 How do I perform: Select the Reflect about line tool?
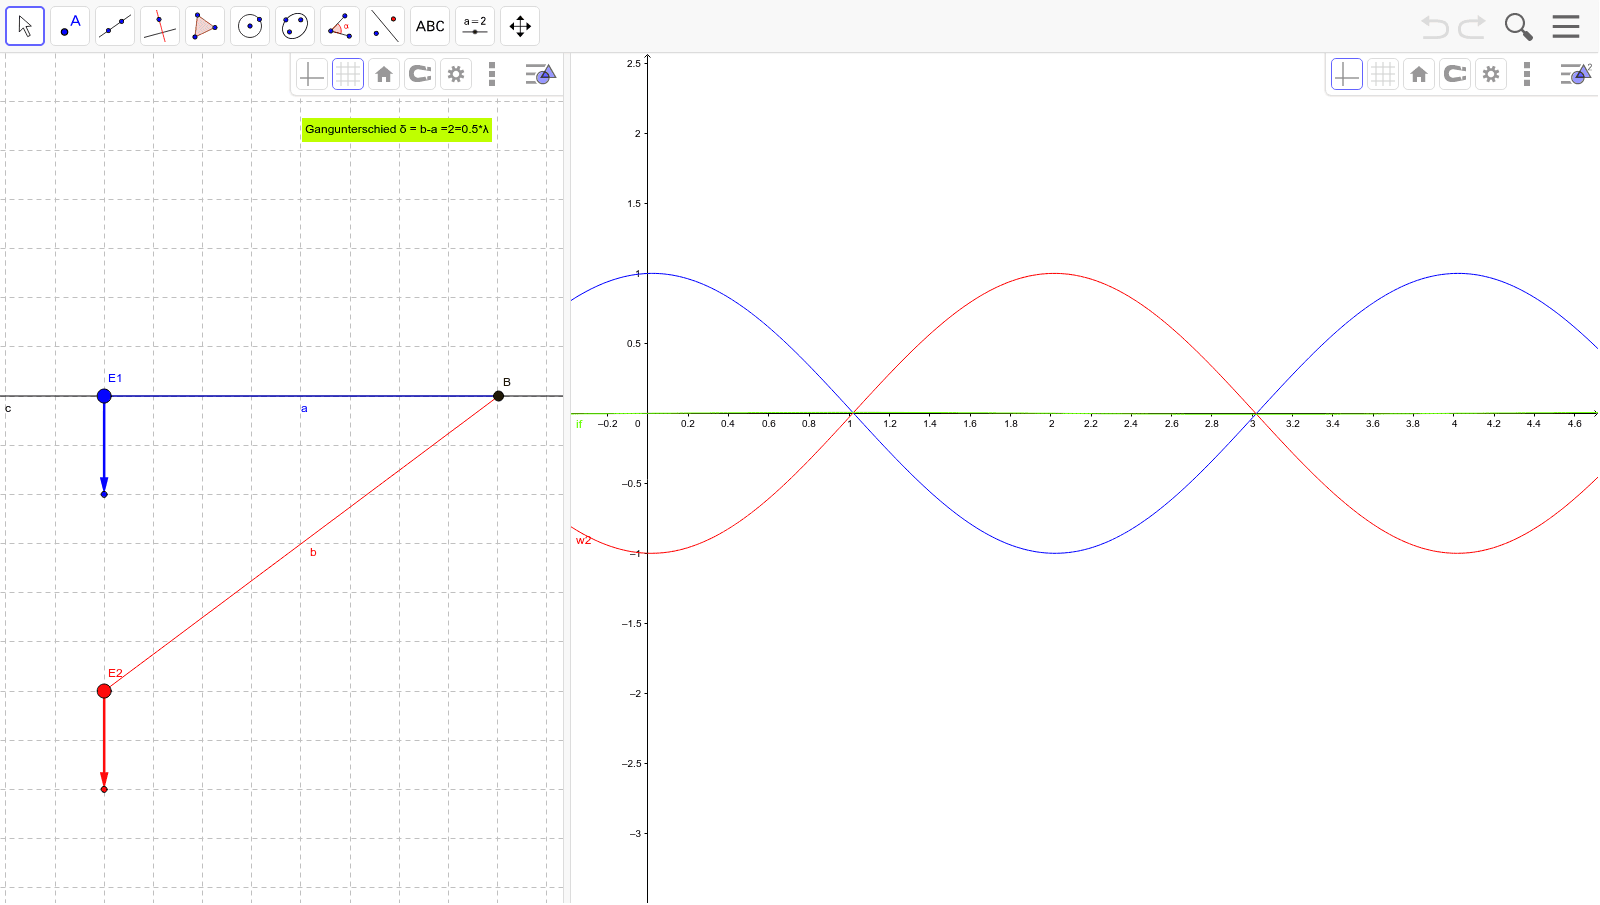pos(385,26)
